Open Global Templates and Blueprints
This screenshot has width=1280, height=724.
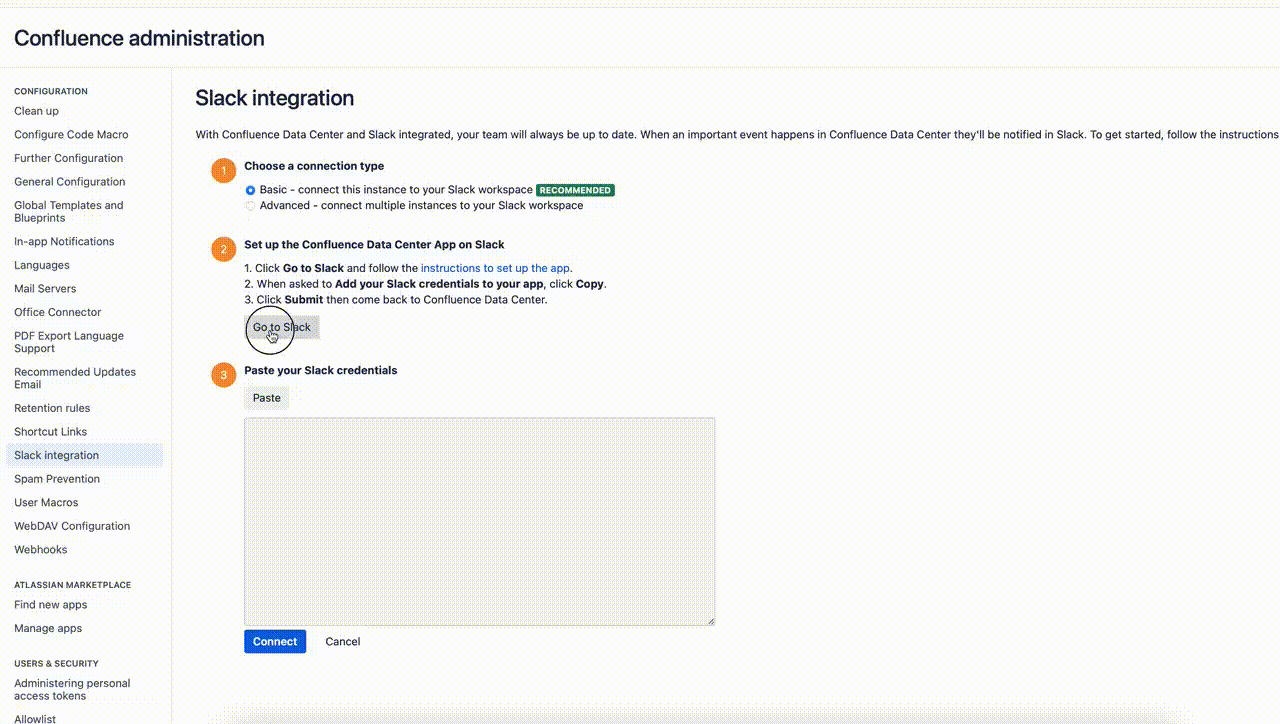click(x=69, y=212)
